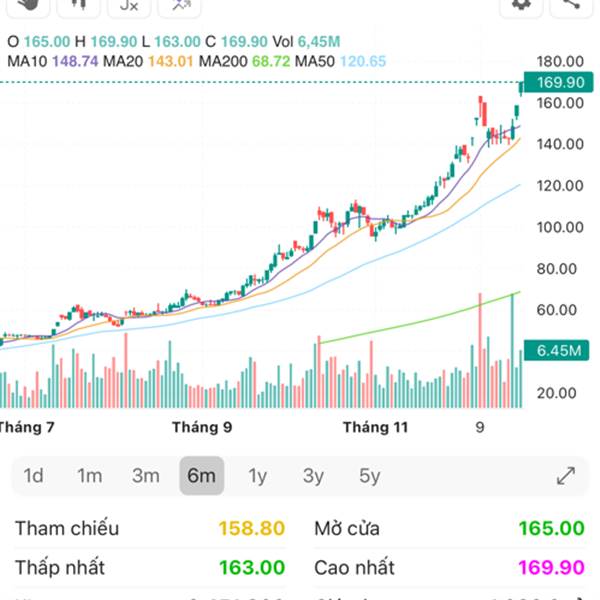Viewport: 600px width, 600px height.
Task: Switch chart to 1y range
Action: click(x=258, y=476)
